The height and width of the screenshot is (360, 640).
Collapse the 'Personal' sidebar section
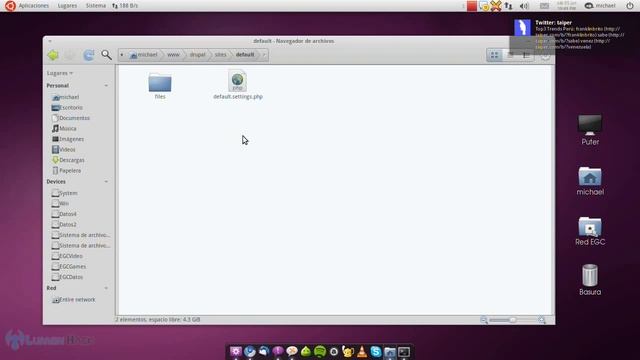tap(106, 86)
